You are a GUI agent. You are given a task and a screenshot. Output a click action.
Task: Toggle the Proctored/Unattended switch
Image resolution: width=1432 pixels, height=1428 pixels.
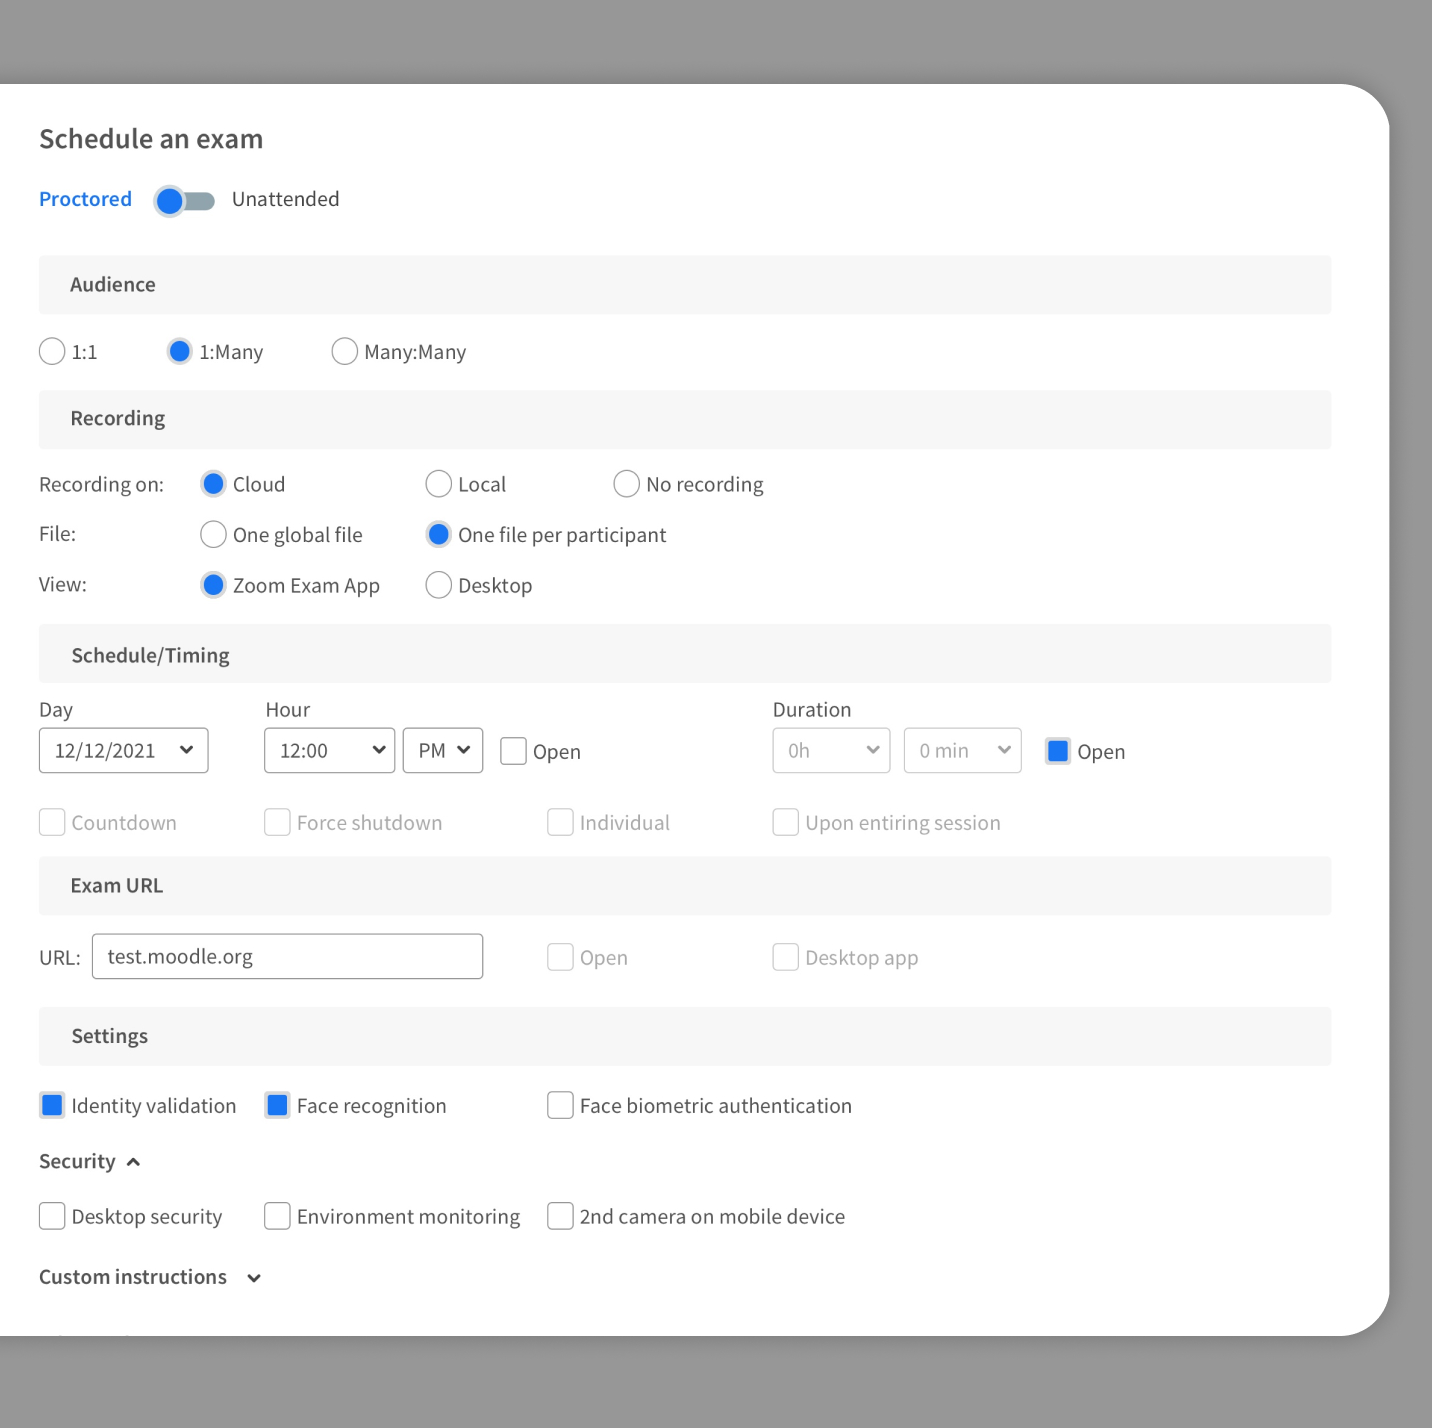click(x=184, y=201)
